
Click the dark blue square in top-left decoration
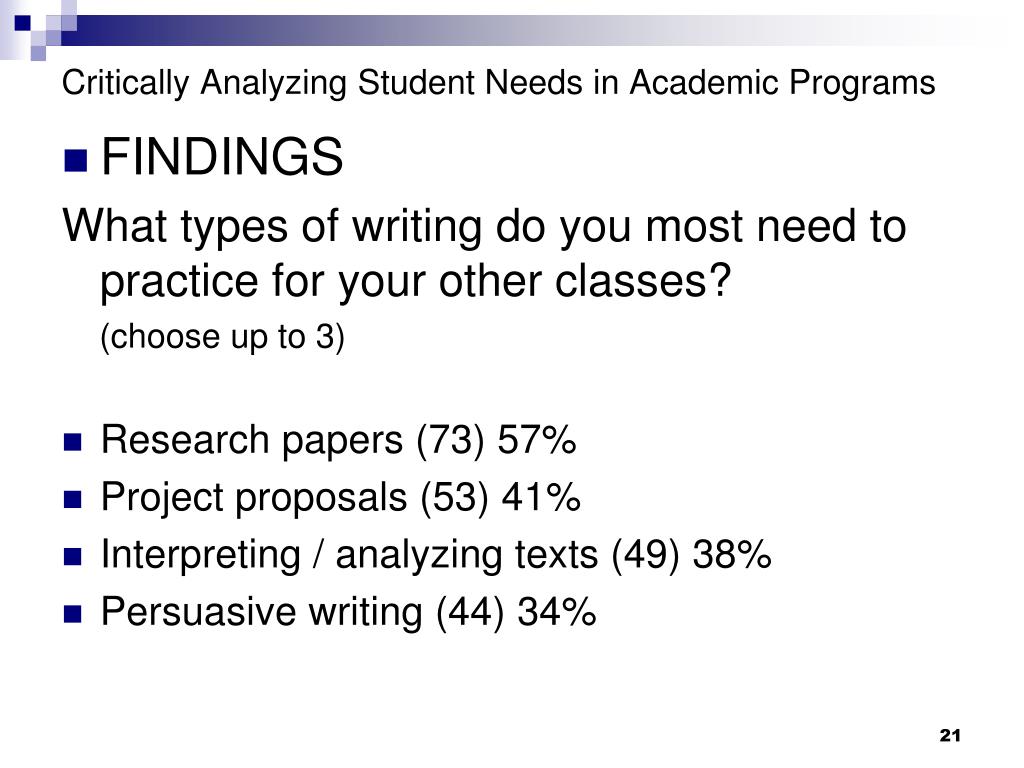[x=22, y=23]
